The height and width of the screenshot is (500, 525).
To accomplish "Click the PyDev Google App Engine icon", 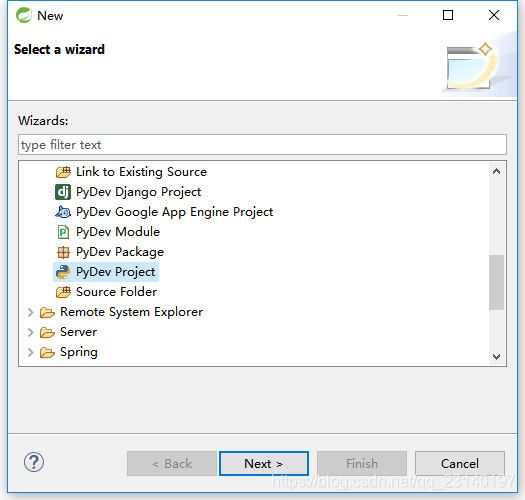I will (63, 212).
